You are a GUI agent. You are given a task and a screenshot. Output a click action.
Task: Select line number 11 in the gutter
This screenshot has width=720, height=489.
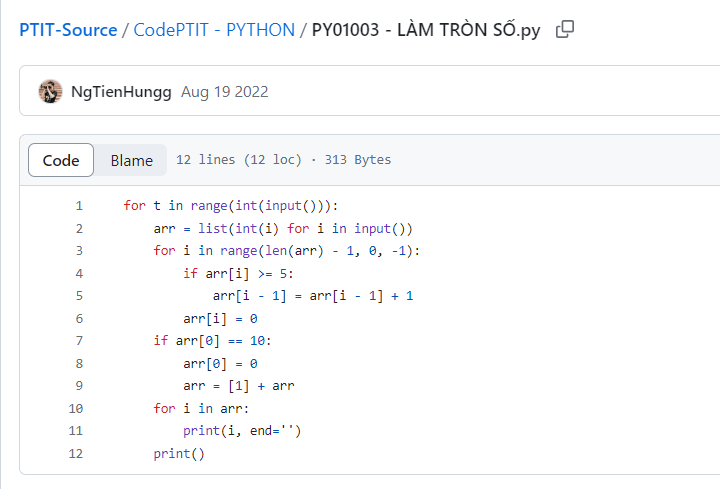tap(76, 431)
